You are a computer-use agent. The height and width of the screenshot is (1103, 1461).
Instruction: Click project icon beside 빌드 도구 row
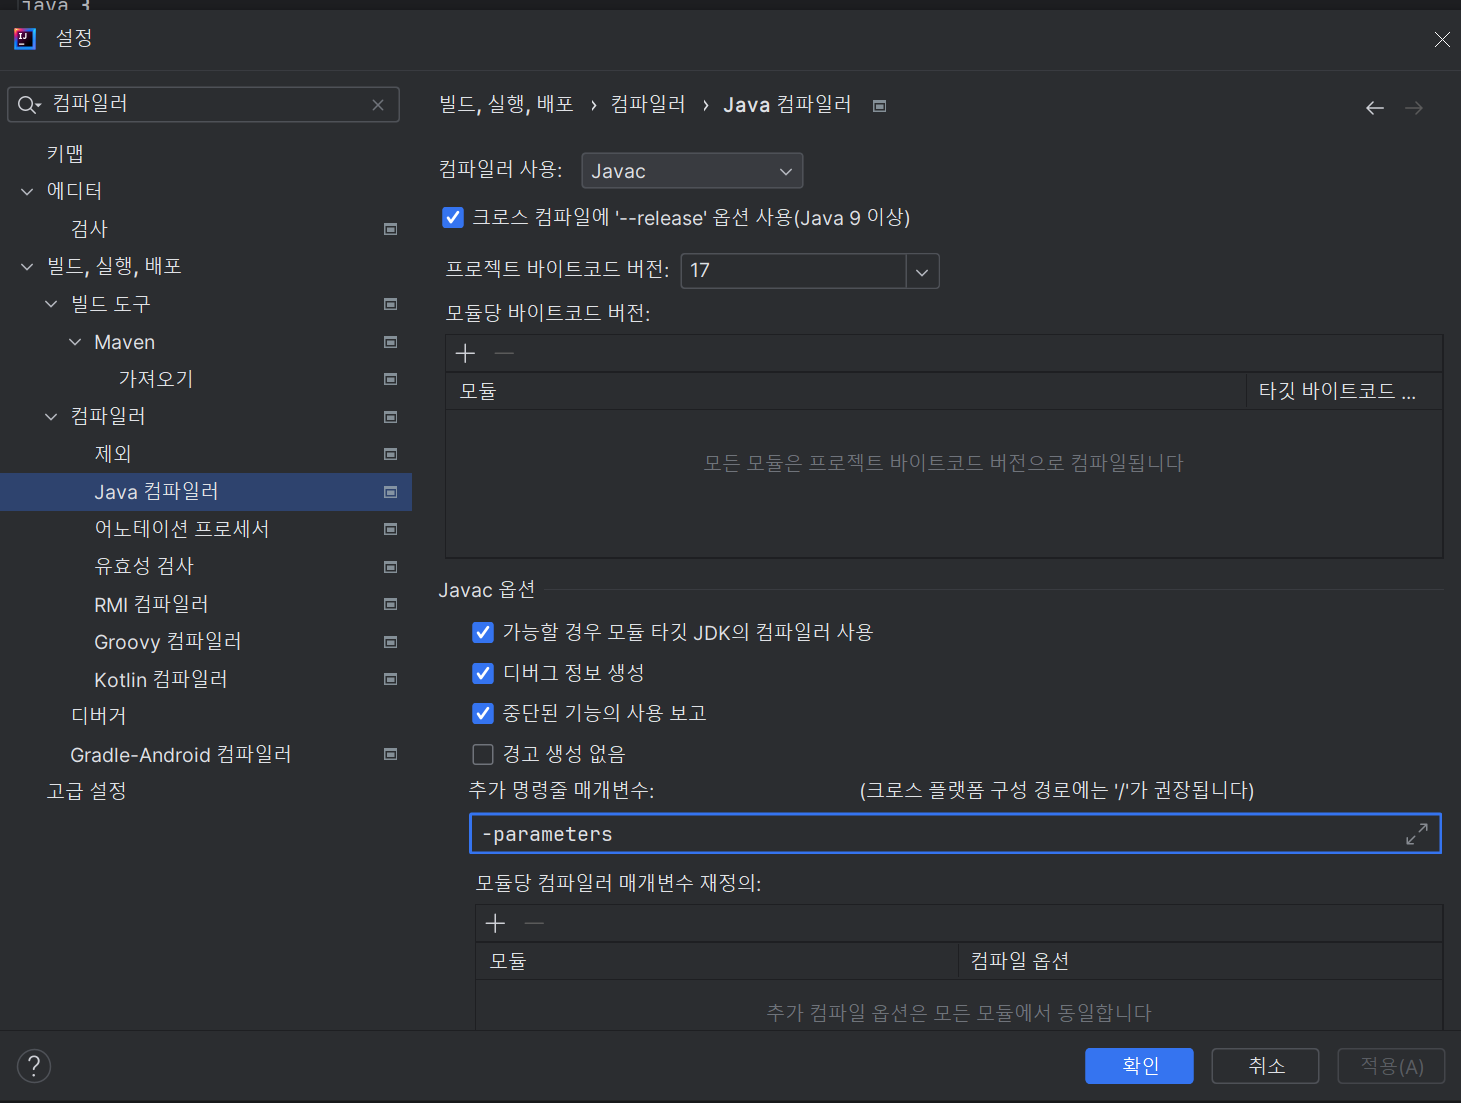pyautogui.click(x=391, y=304)
